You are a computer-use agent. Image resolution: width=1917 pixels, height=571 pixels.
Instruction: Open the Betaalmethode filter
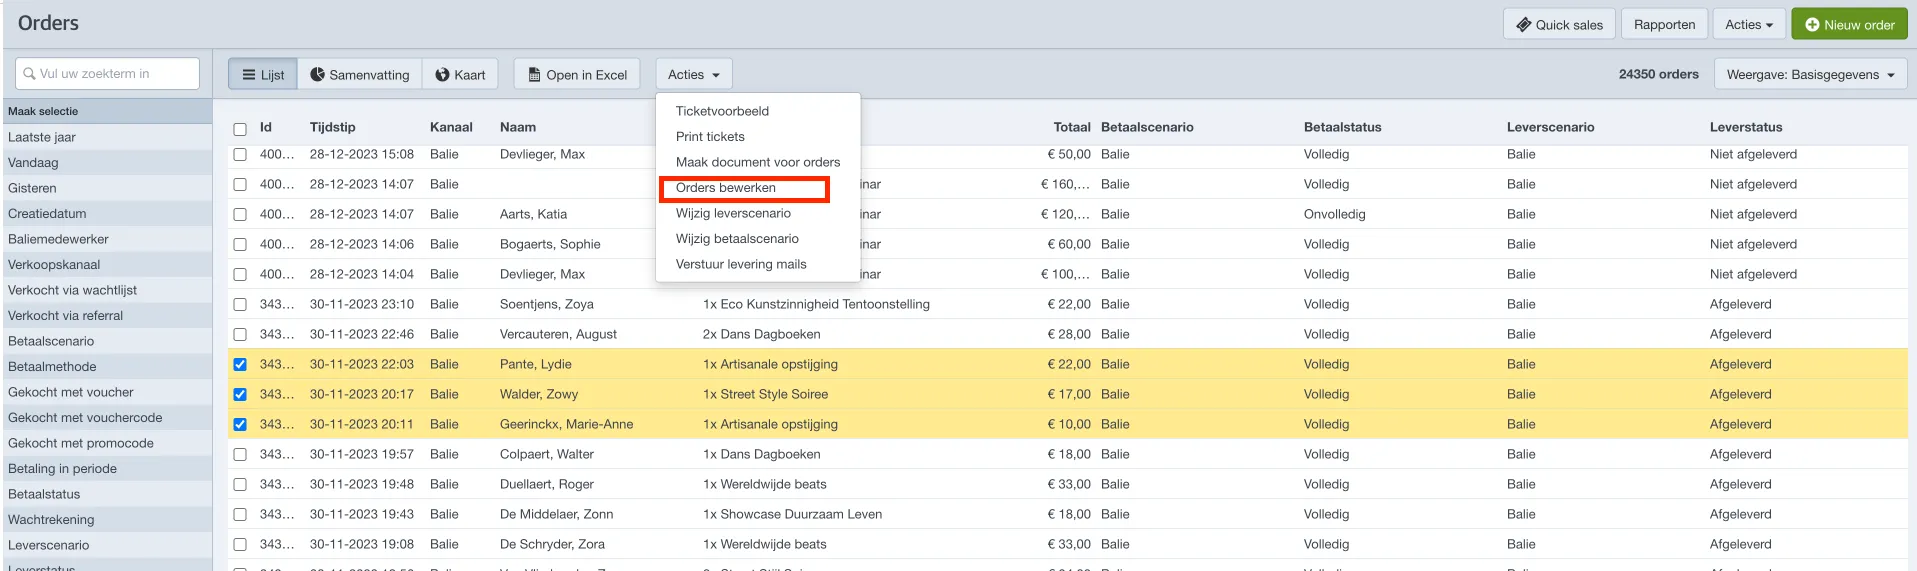tap(107, 366)
